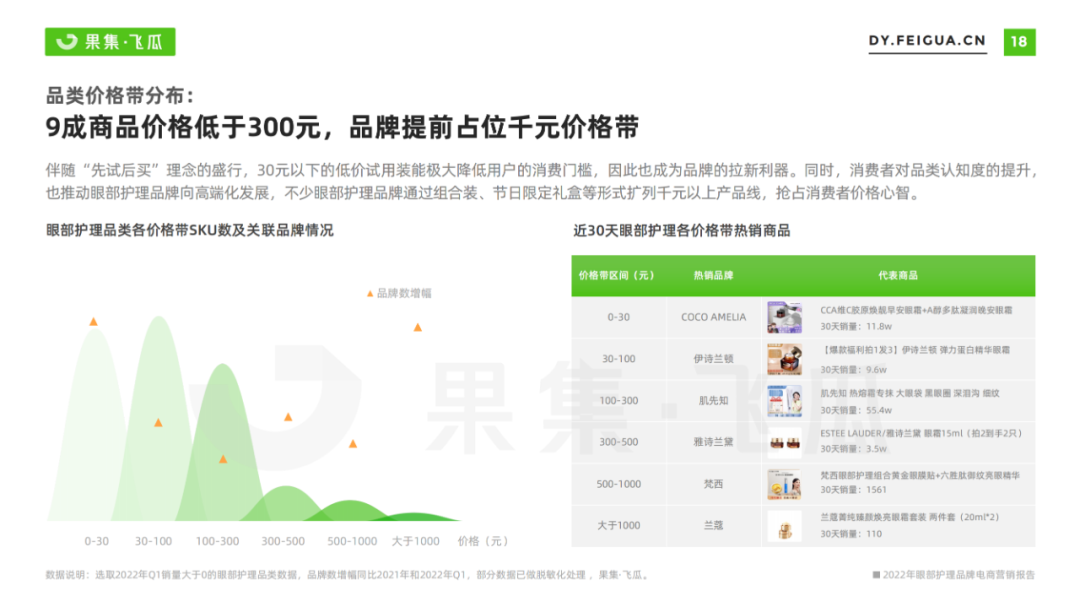
Task: Click the 果集·飞瓜 logo badge
Action: (x=110, y=42)
